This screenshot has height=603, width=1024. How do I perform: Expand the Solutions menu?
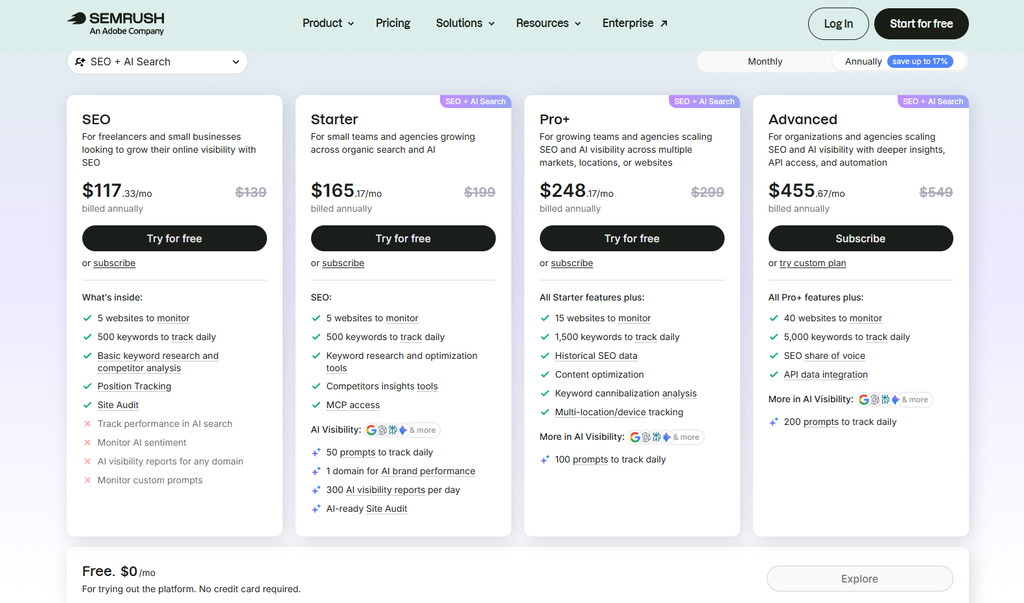coord(465,23)
